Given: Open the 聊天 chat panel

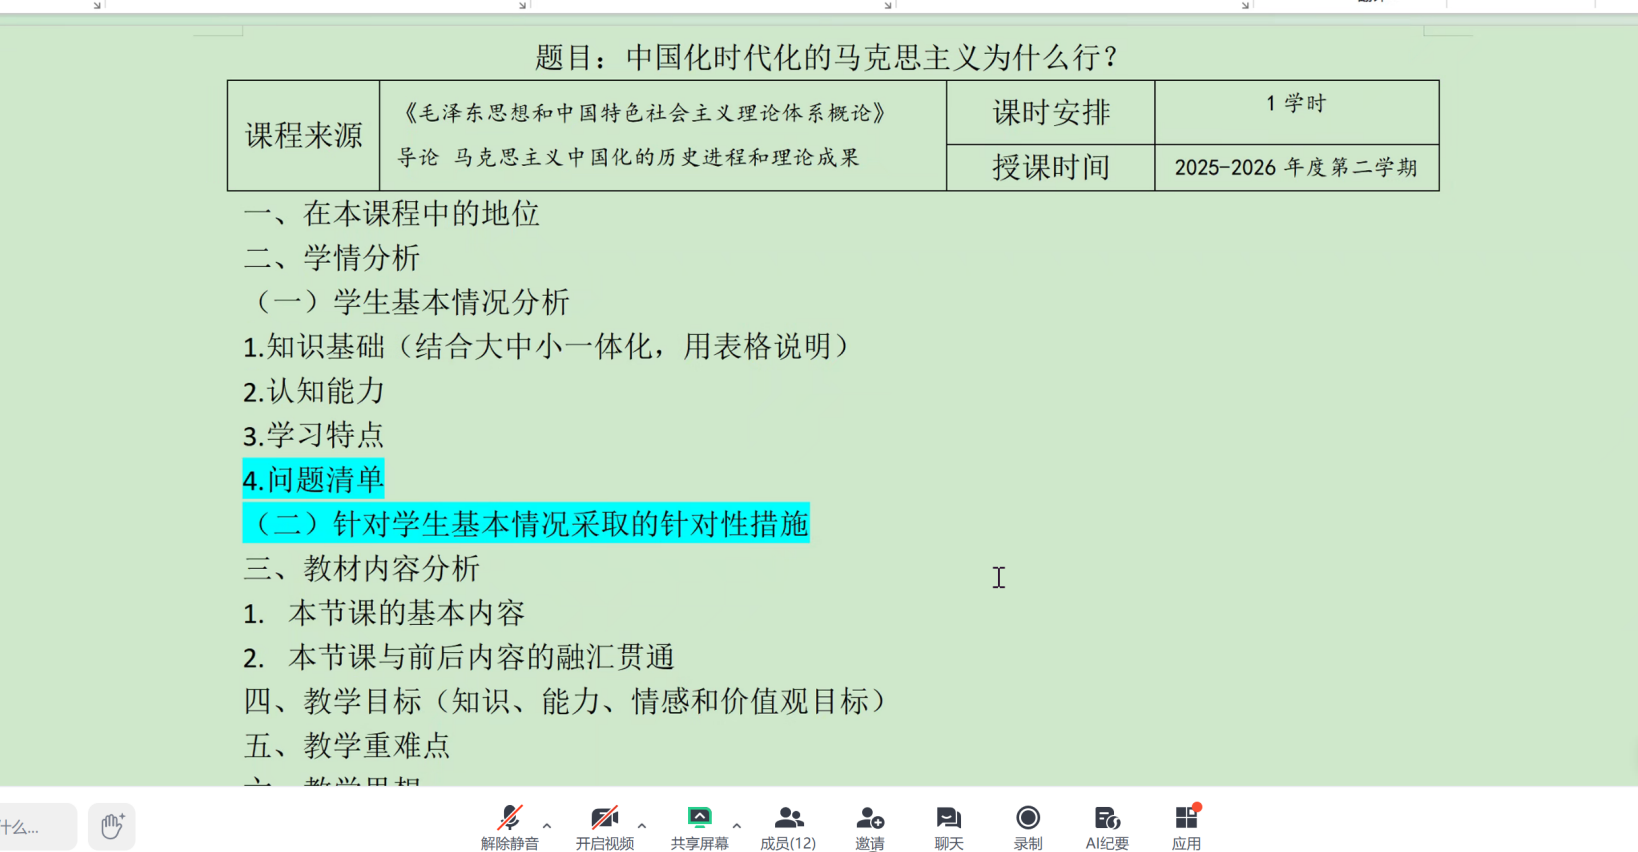Looking at the screenshot, I should click(x=948, y=826).
